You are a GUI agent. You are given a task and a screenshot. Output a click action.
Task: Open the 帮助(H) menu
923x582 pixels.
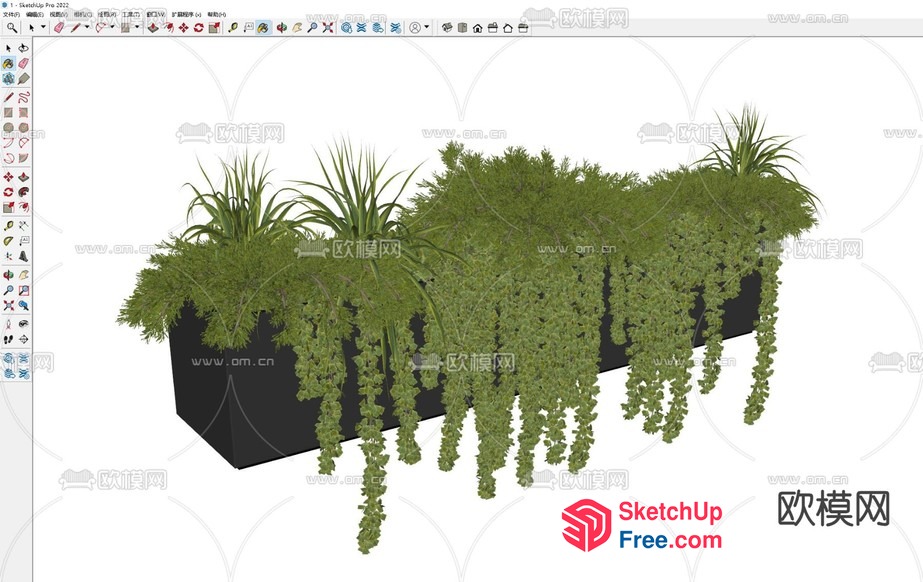217,14
